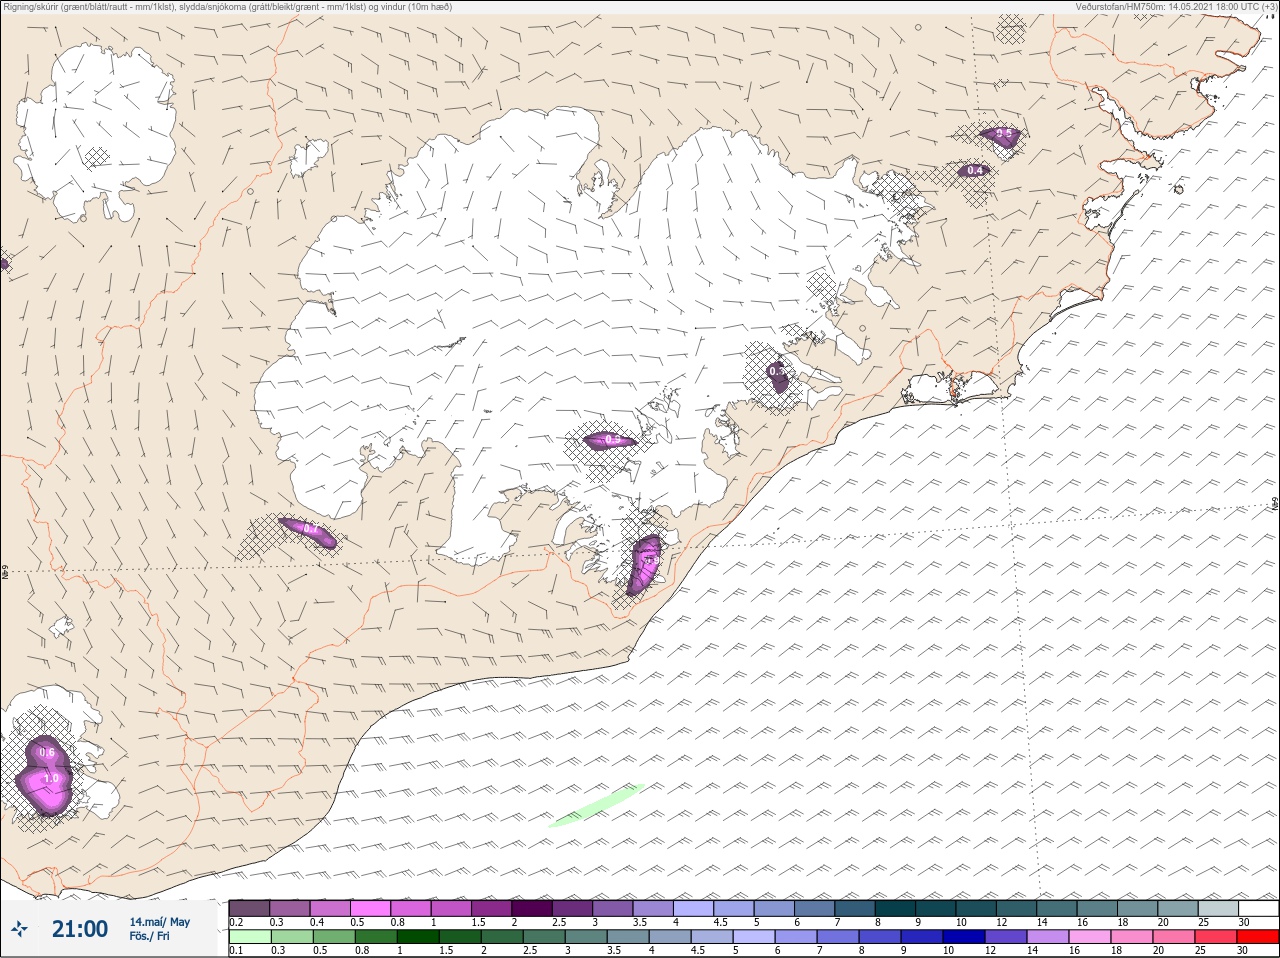This screenshot has width=1280, height=958.
Task: Click the '3.5' label in lower legend row
Action: point(616,951)
